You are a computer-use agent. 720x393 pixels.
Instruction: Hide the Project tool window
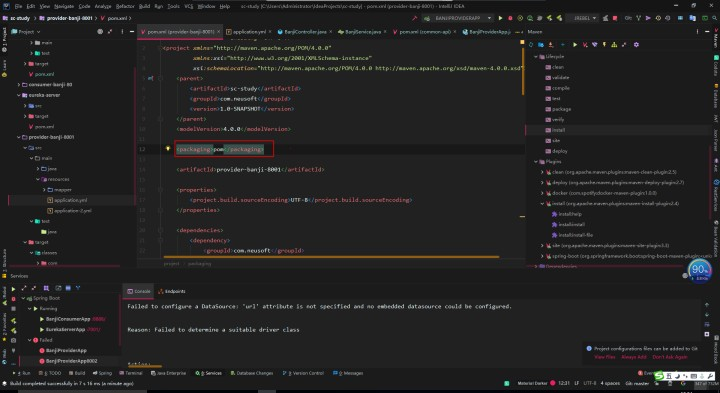point(132,32)
